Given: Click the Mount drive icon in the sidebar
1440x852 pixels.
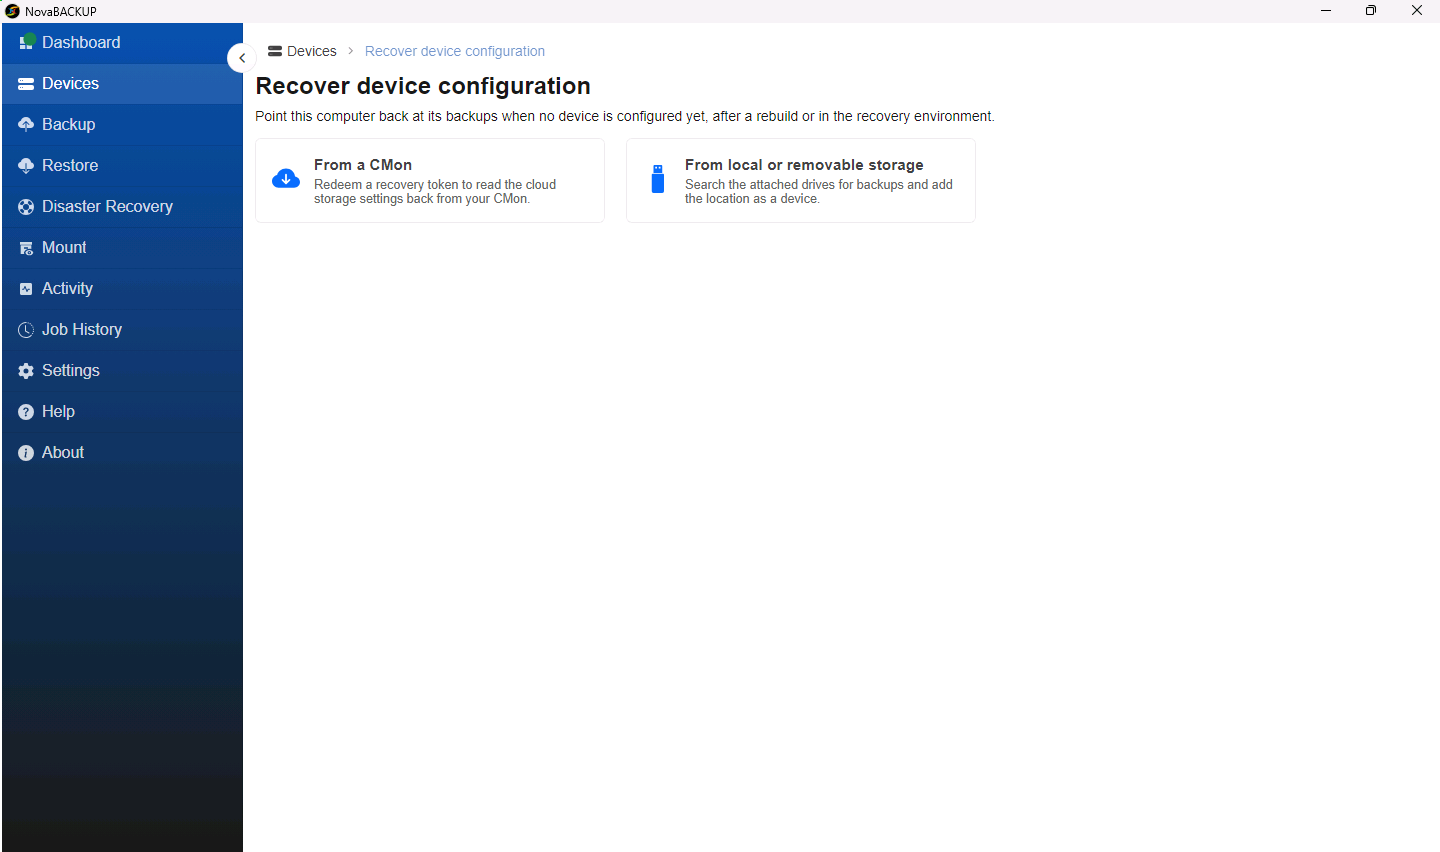Looking at the screenshot, I should [x=26, y=248].
